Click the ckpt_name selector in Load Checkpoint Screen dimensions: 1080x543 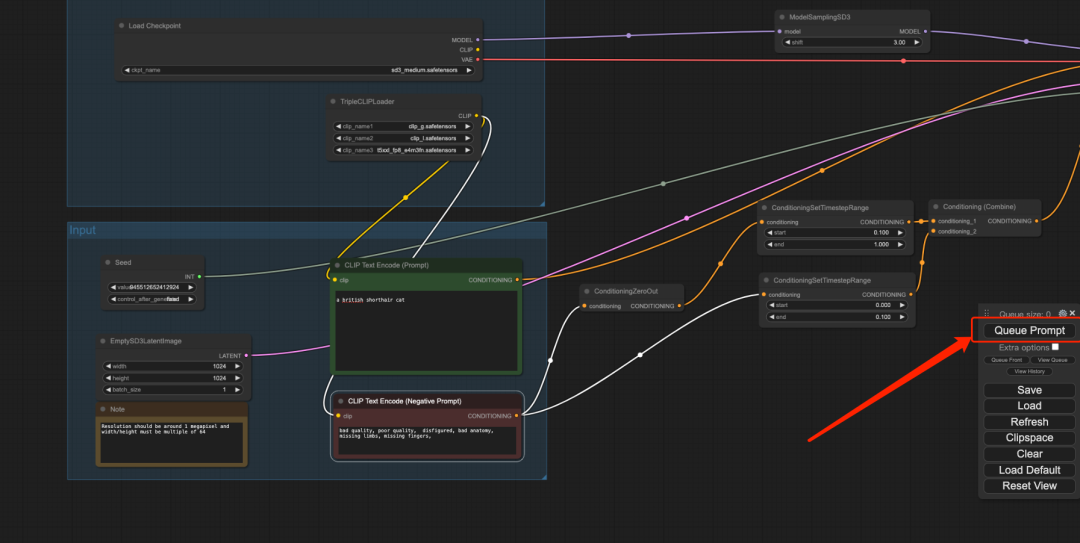coord(300,70)
